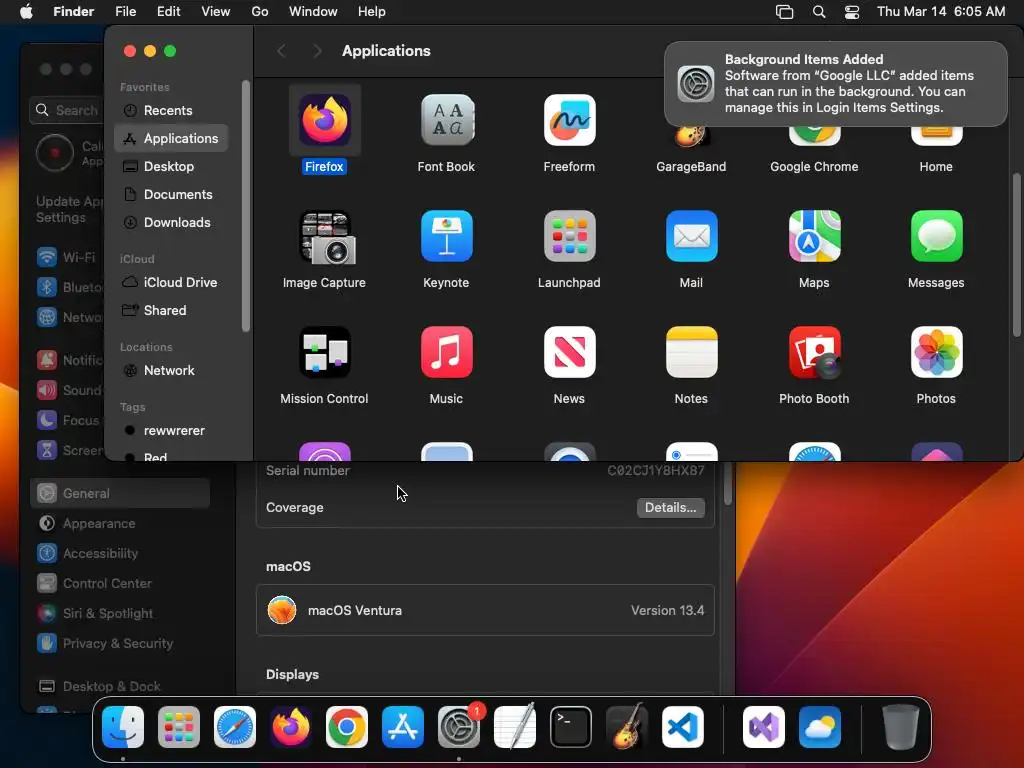The width and height of the screenshot is (1024, 768).
Task: Open the Window menu
Action: point(313,12)
